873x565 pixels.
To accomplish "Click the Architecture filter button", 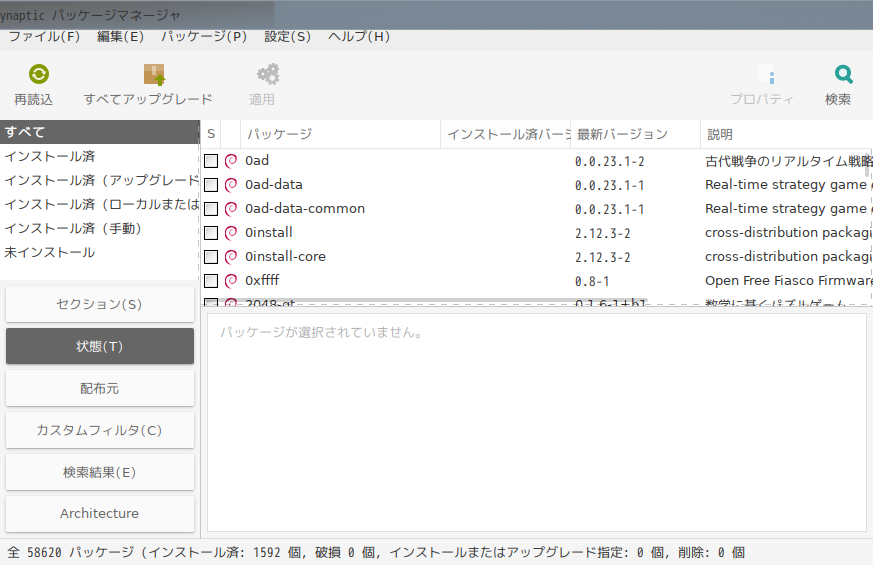I will pyautogui.click(x=100, y=514).
